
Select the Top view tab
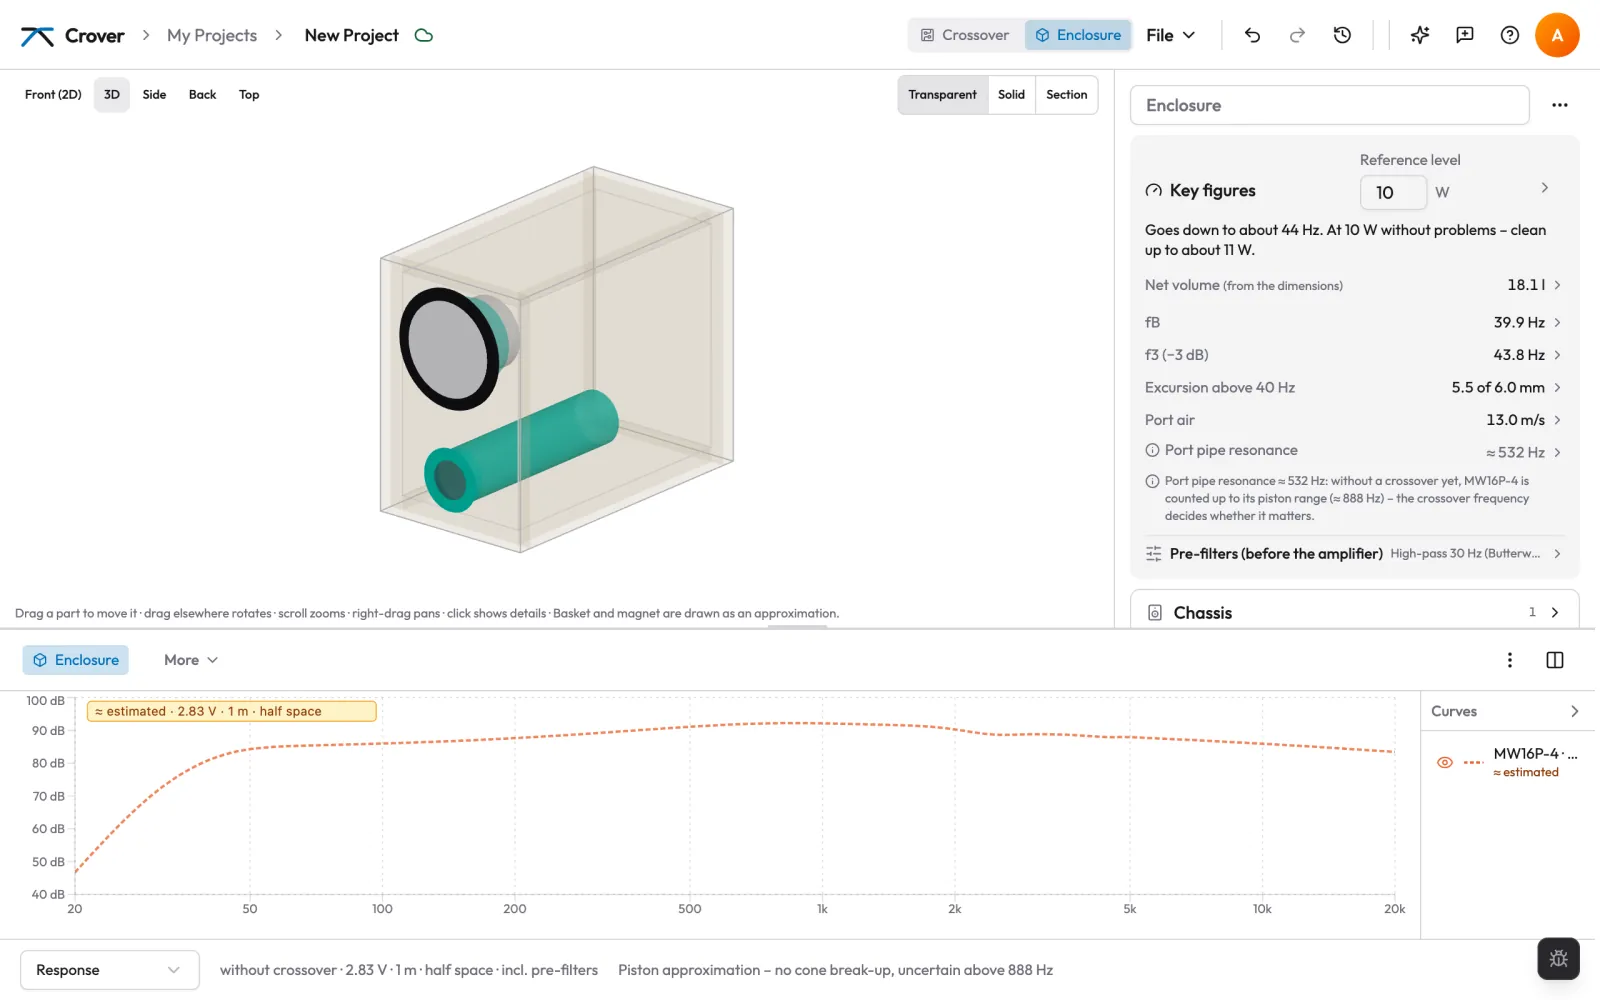click(249, 95)
